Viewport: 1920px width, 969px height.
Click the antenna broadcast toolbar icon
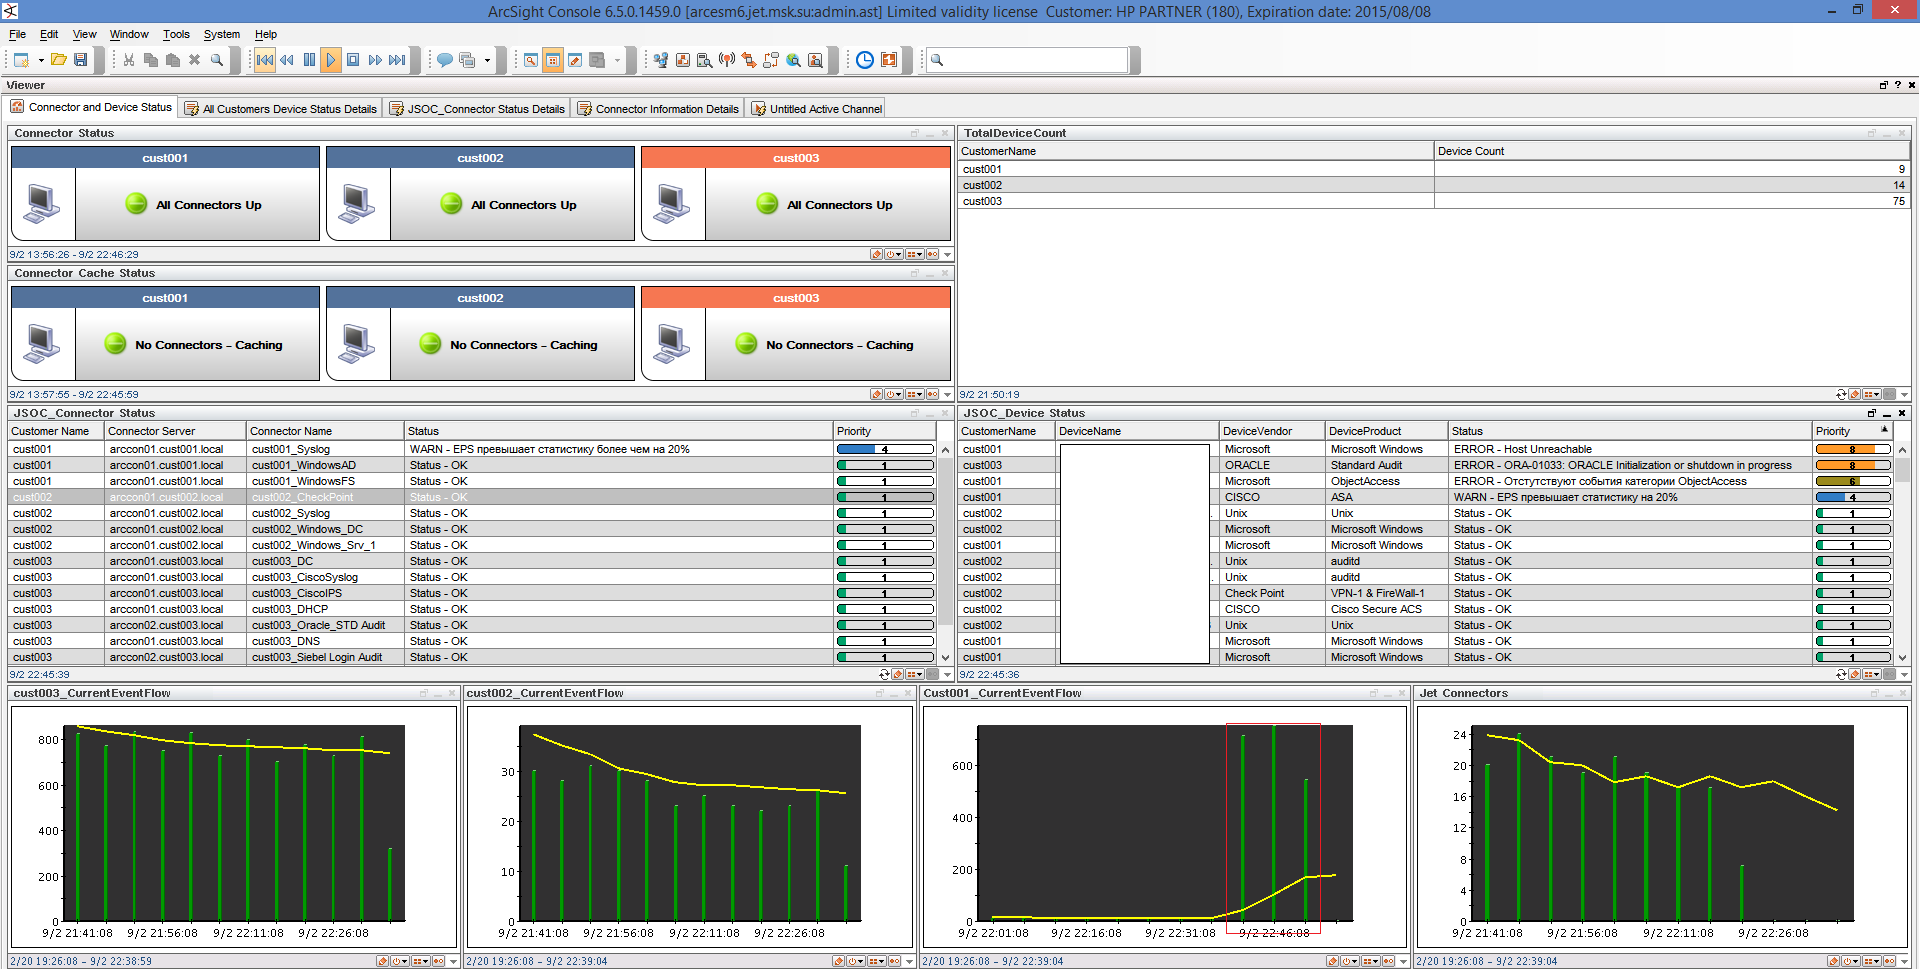click(727, 60)
